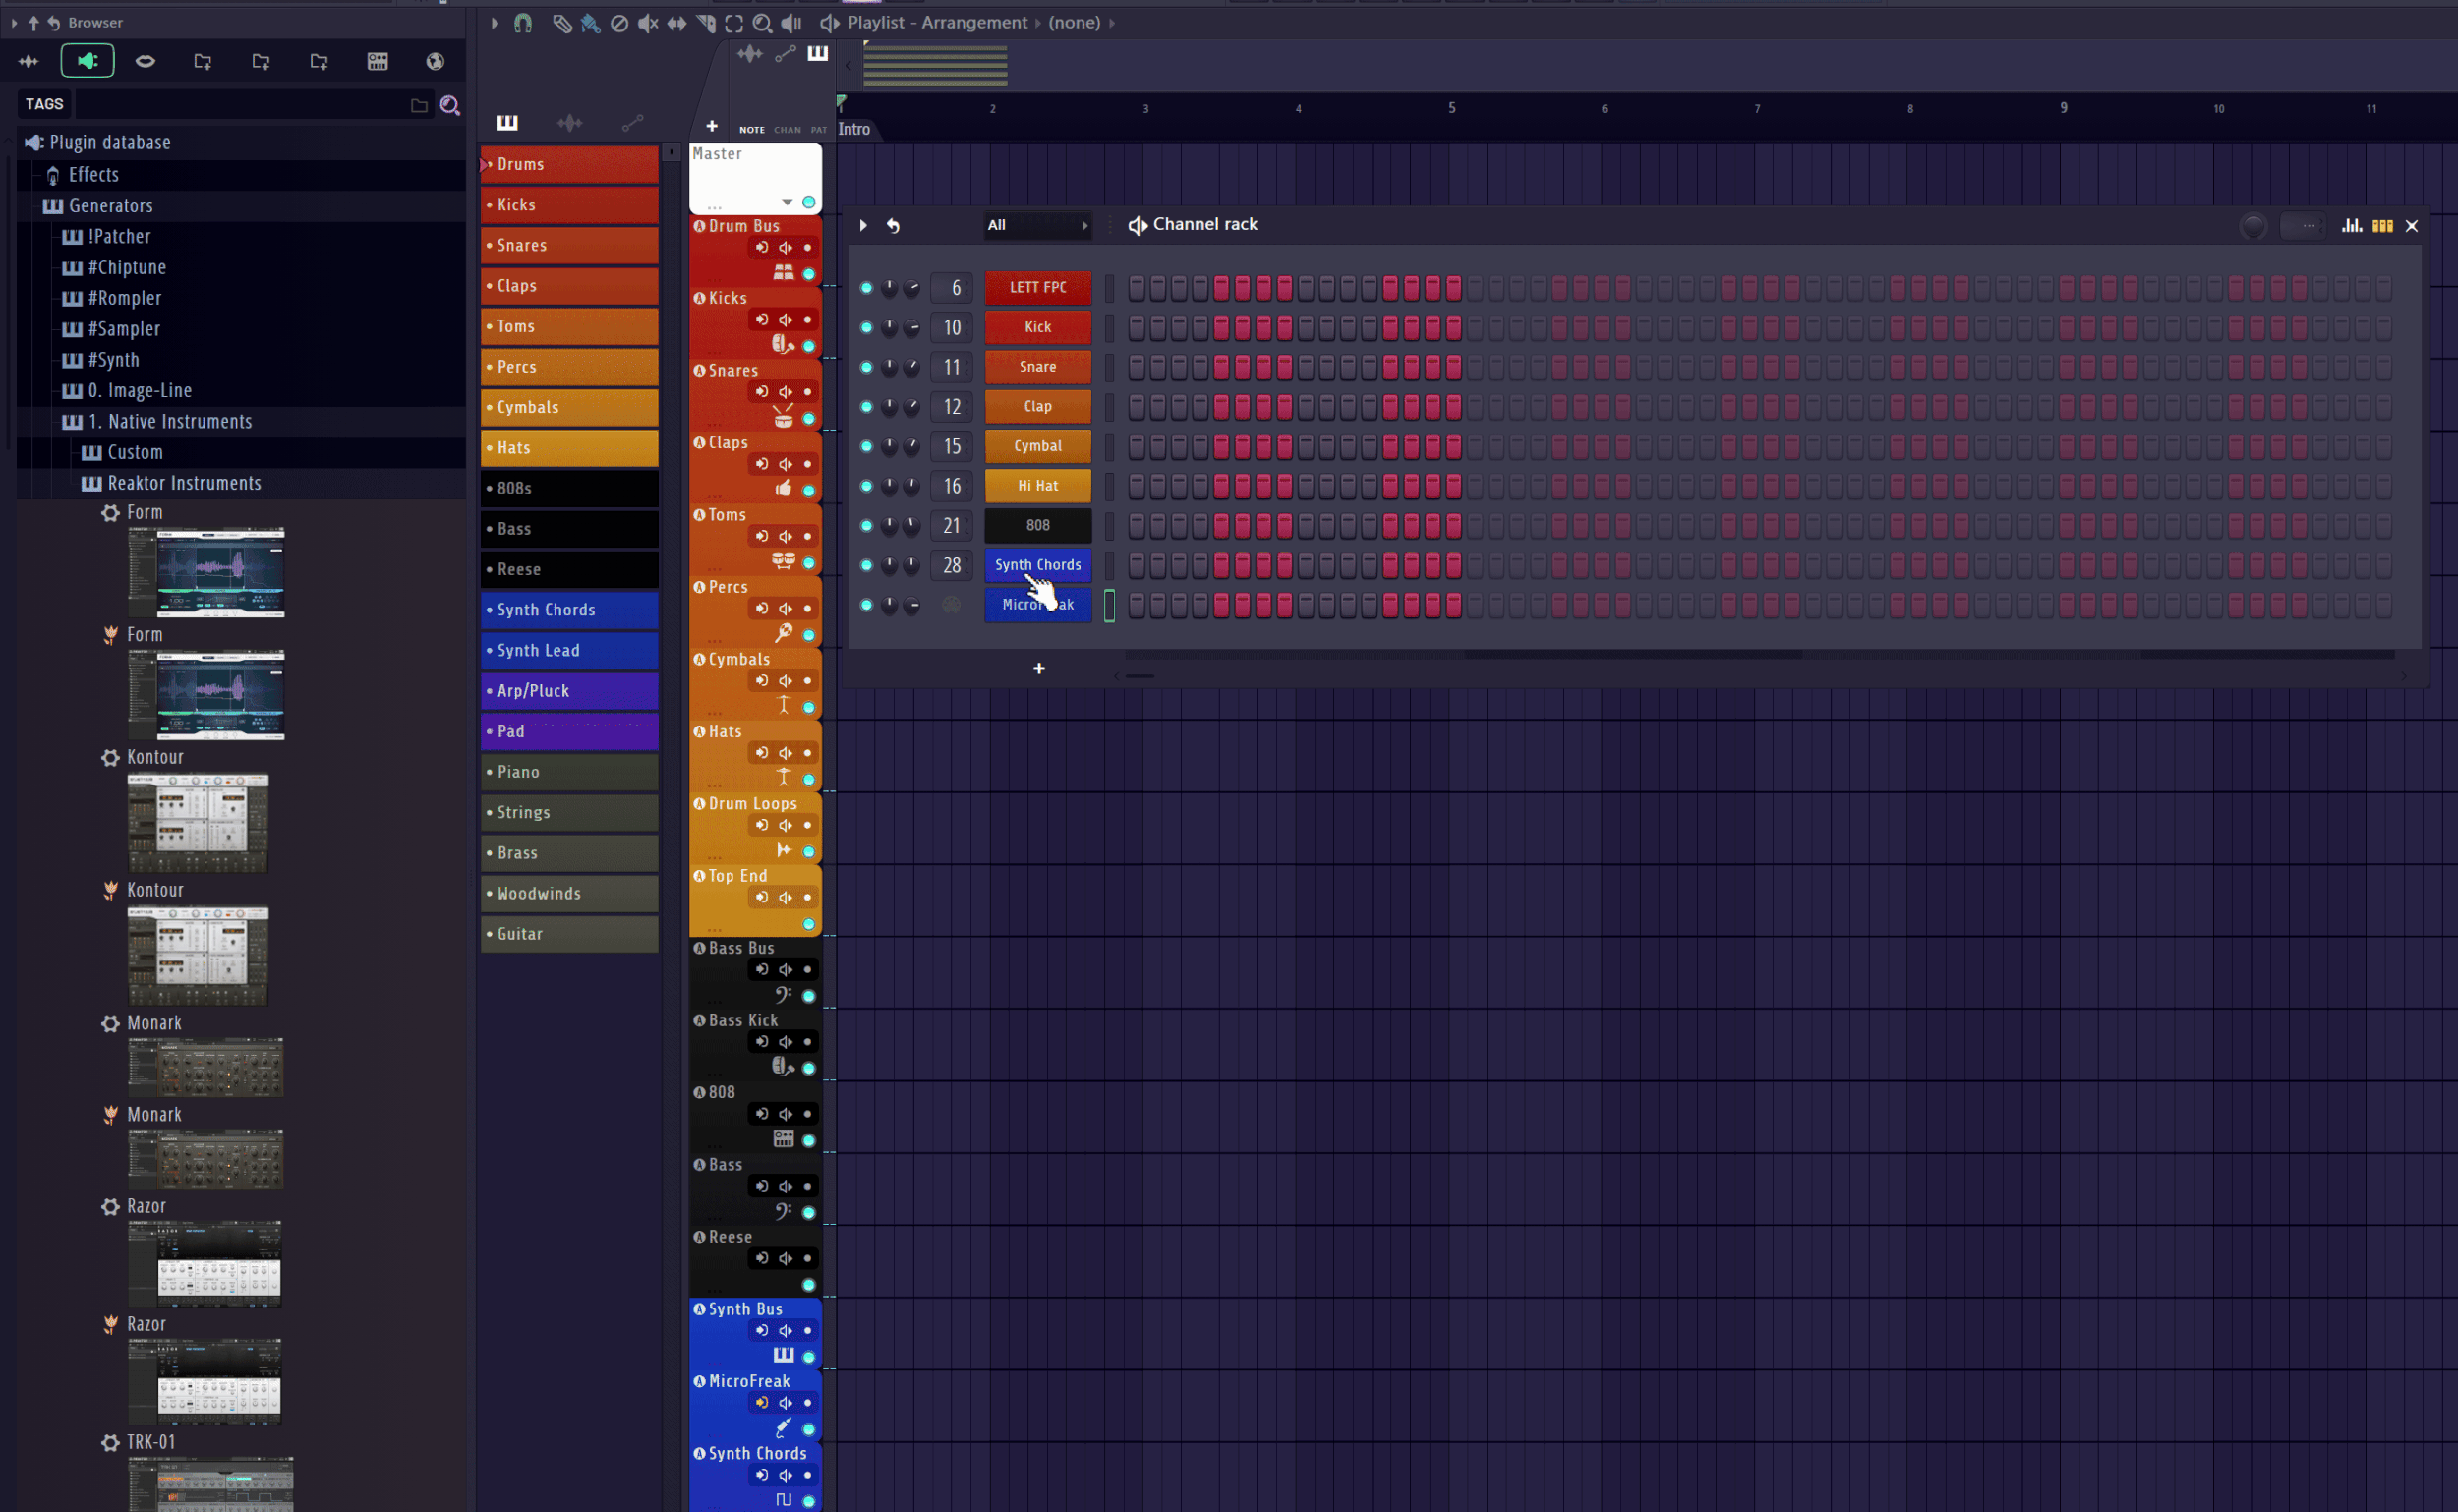Click the 808 track drum machine icon

783,1138
